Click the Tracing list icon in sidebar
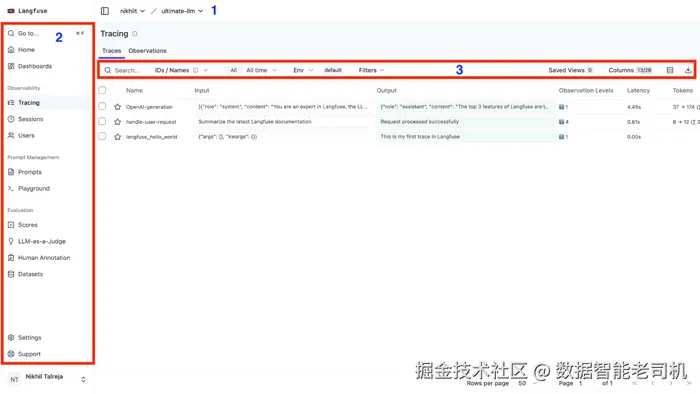Image resolution: width=700 pixels, height=394 pixels. tap(11, 103)
